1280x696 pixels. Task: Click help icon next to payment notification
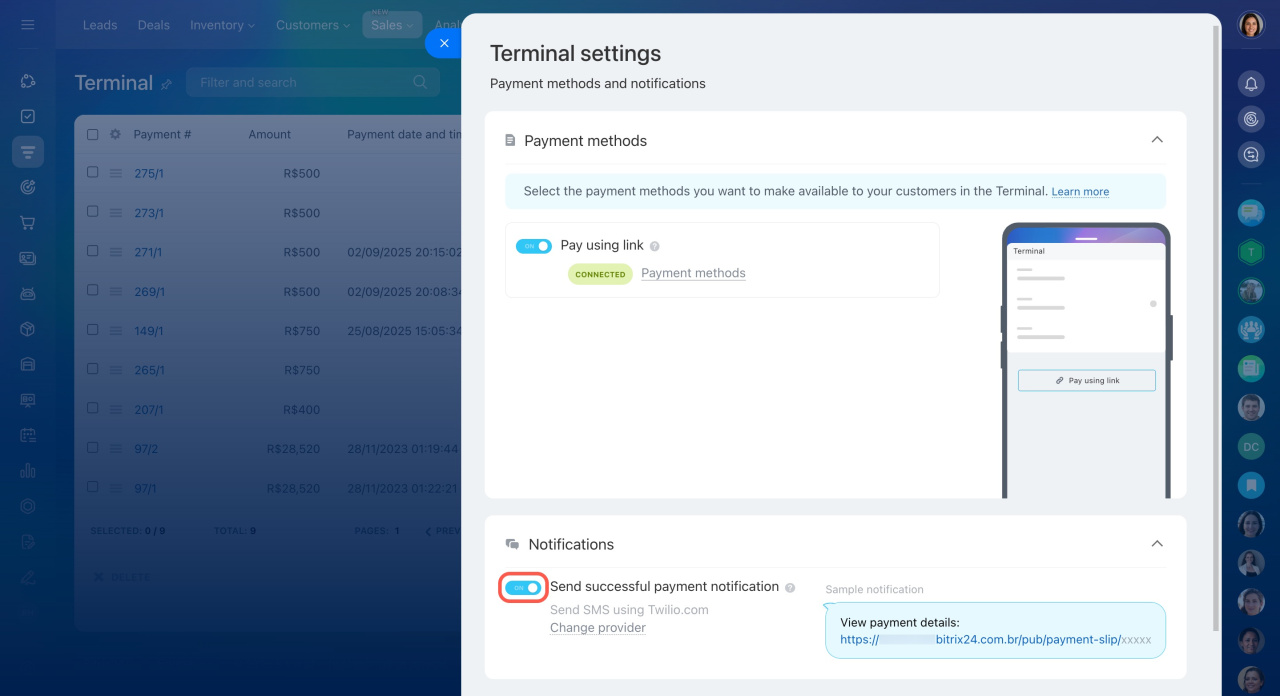(x=790, y=588)
